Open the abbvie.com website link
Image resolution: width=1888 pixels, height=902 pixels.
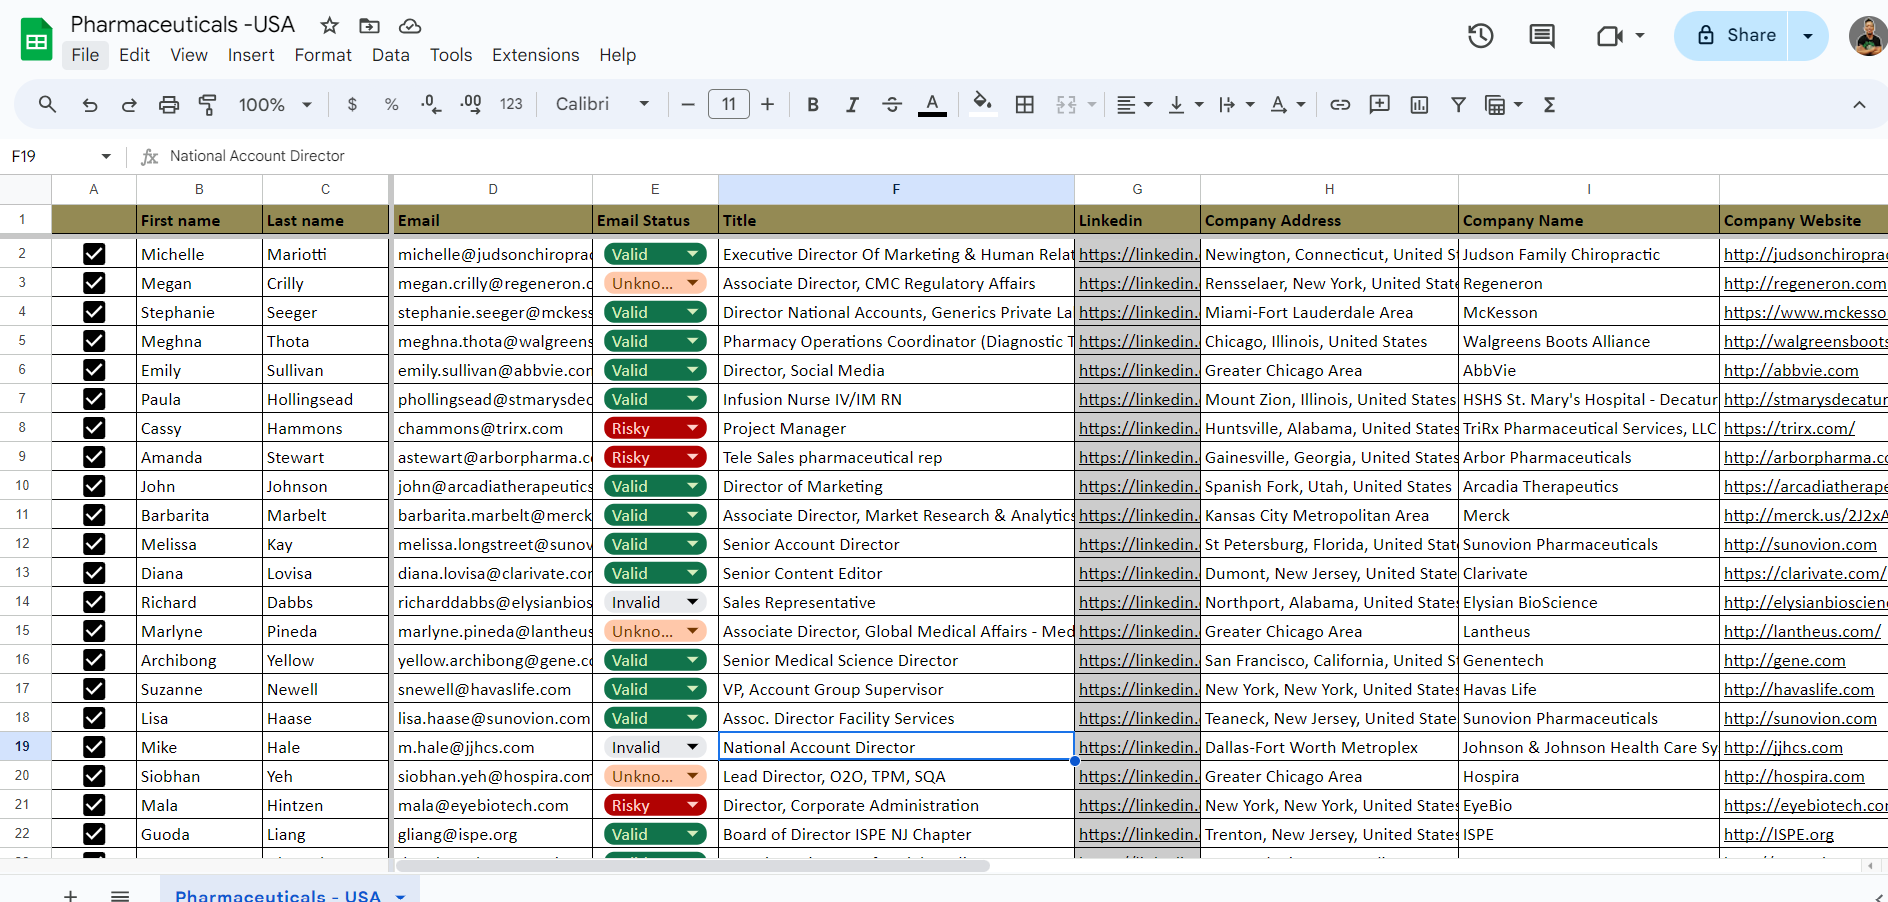pos(1791,370)
